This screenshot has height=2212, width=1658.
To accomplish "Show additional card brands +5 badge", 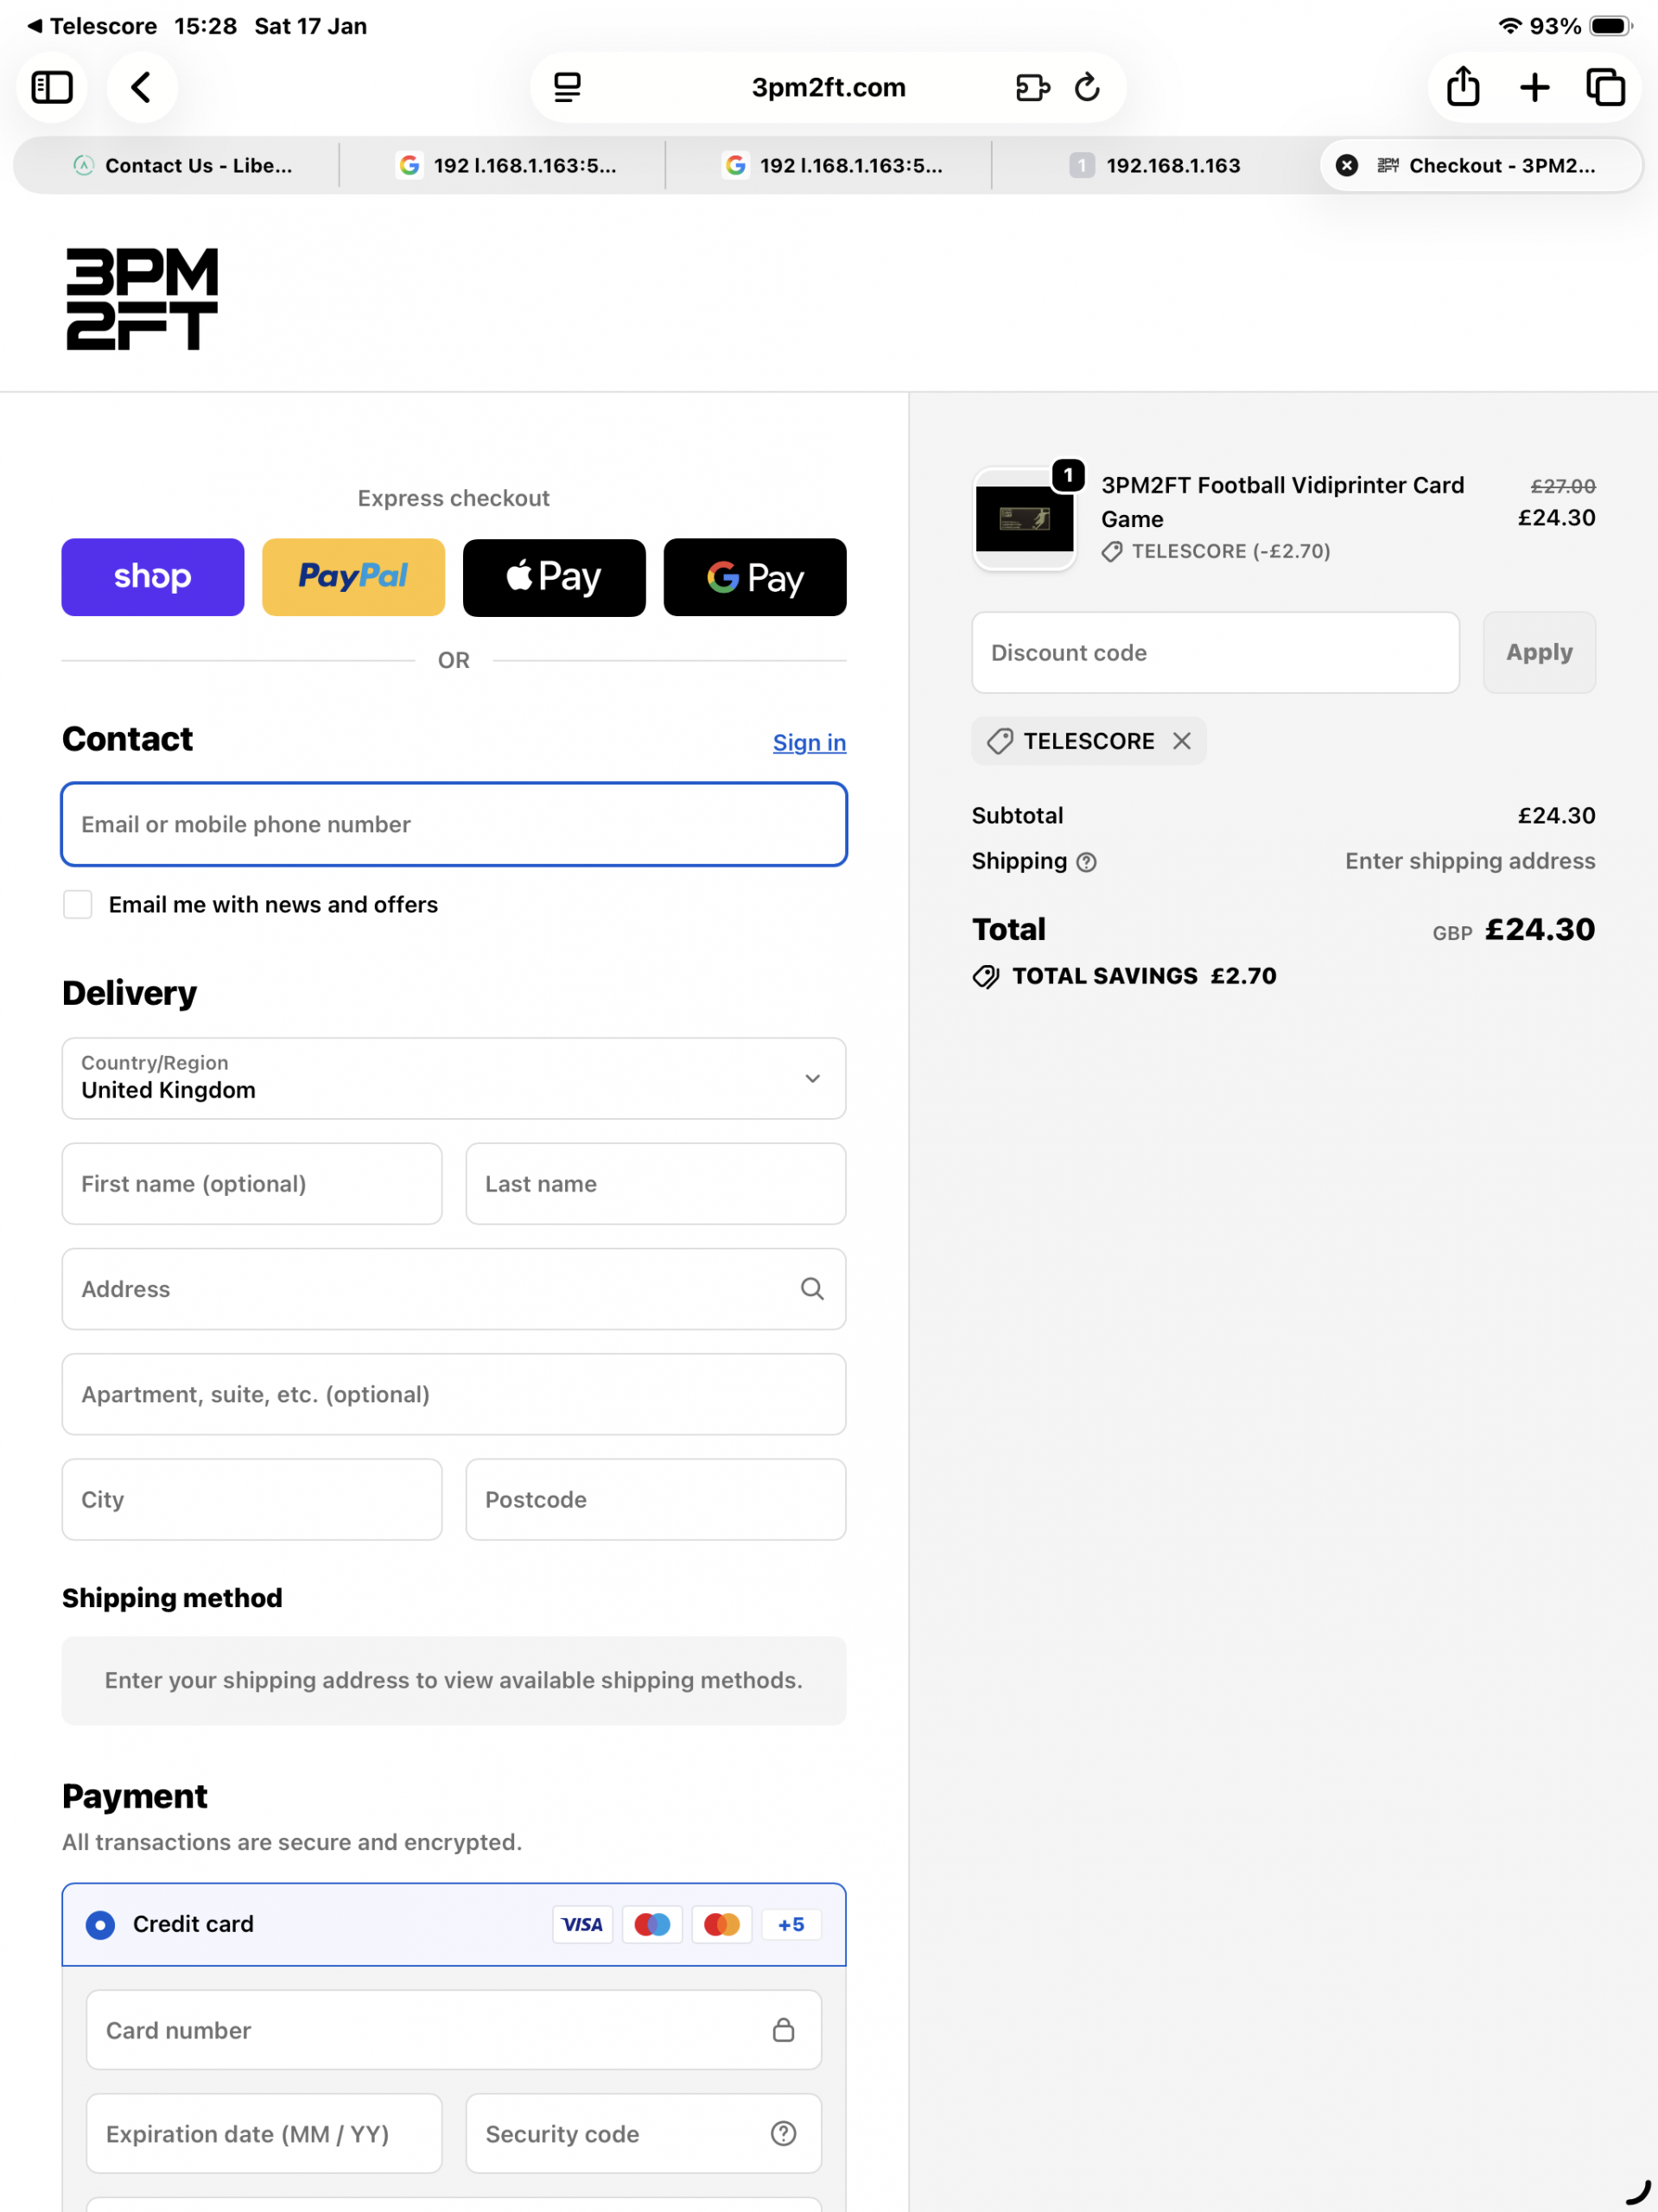I will [x=791, y=1924].
